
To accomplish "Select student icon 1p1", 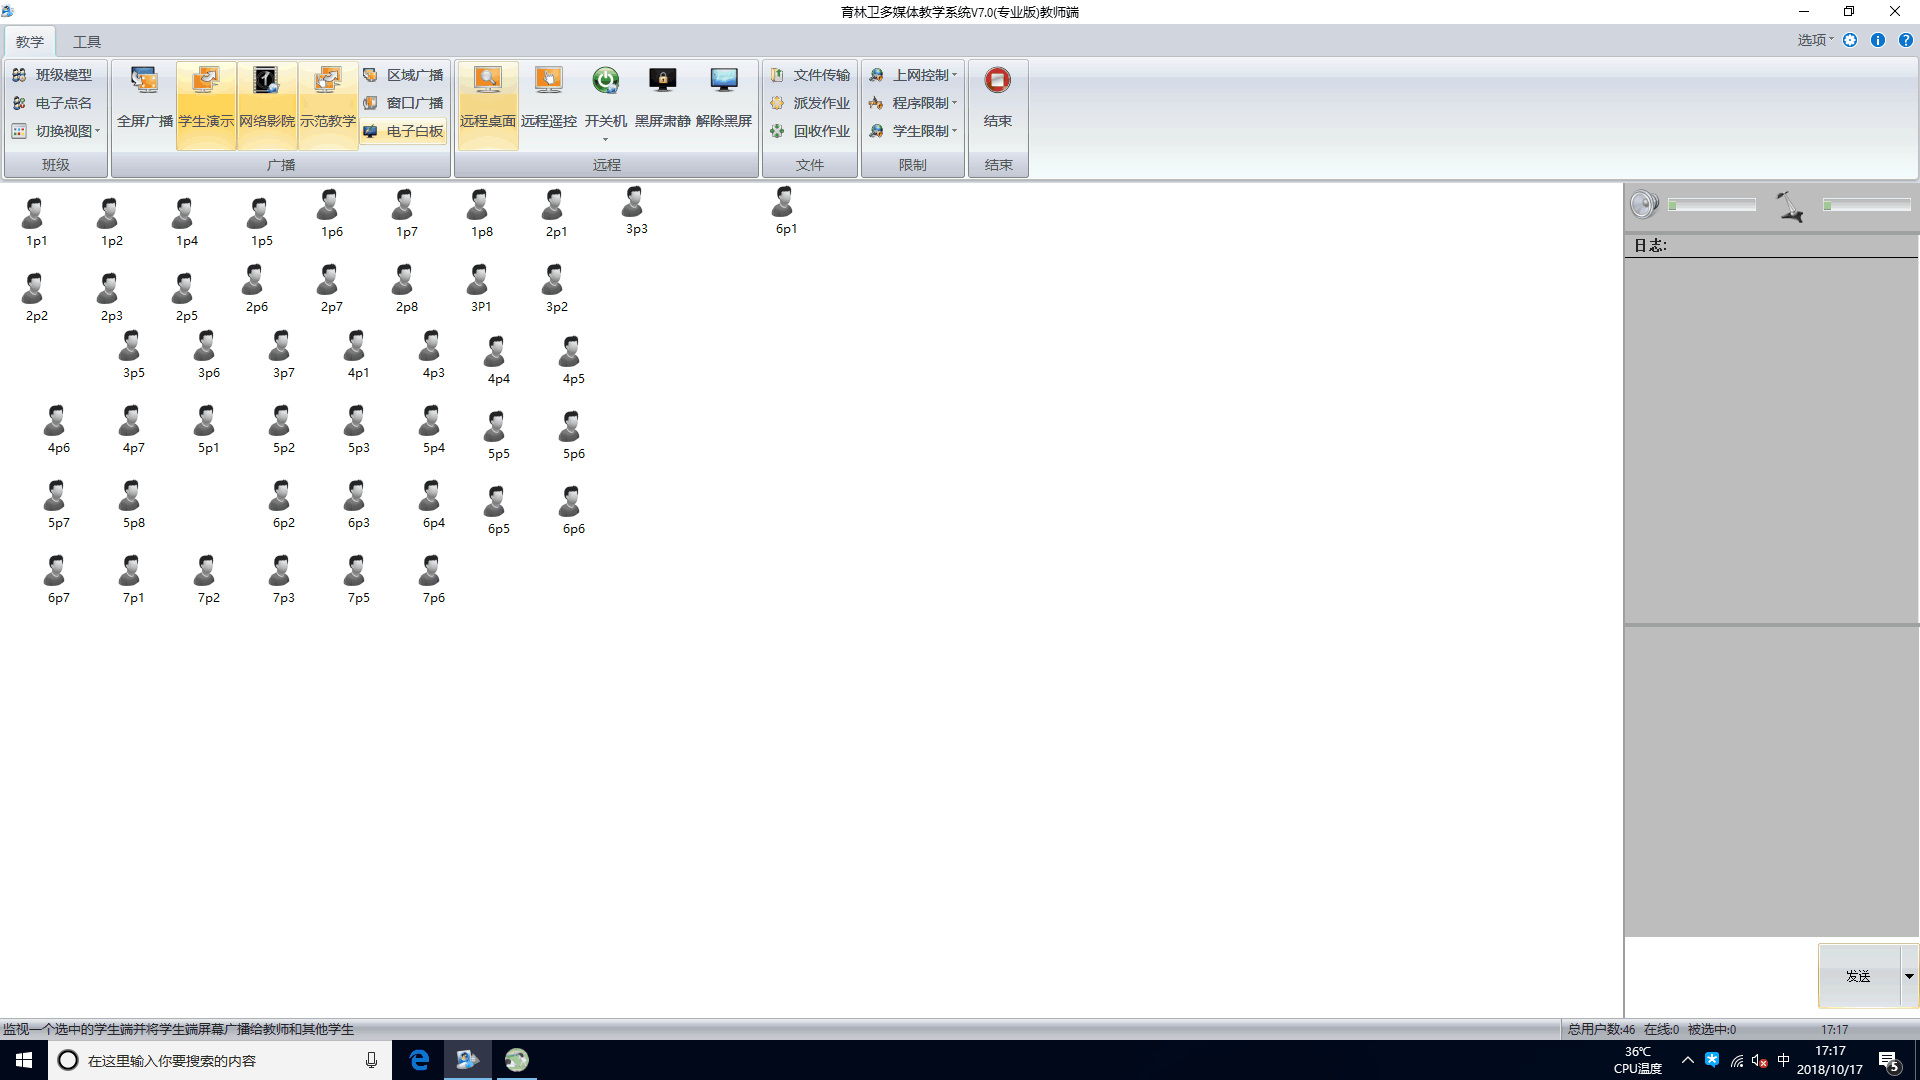I will [x=35, y=213].
